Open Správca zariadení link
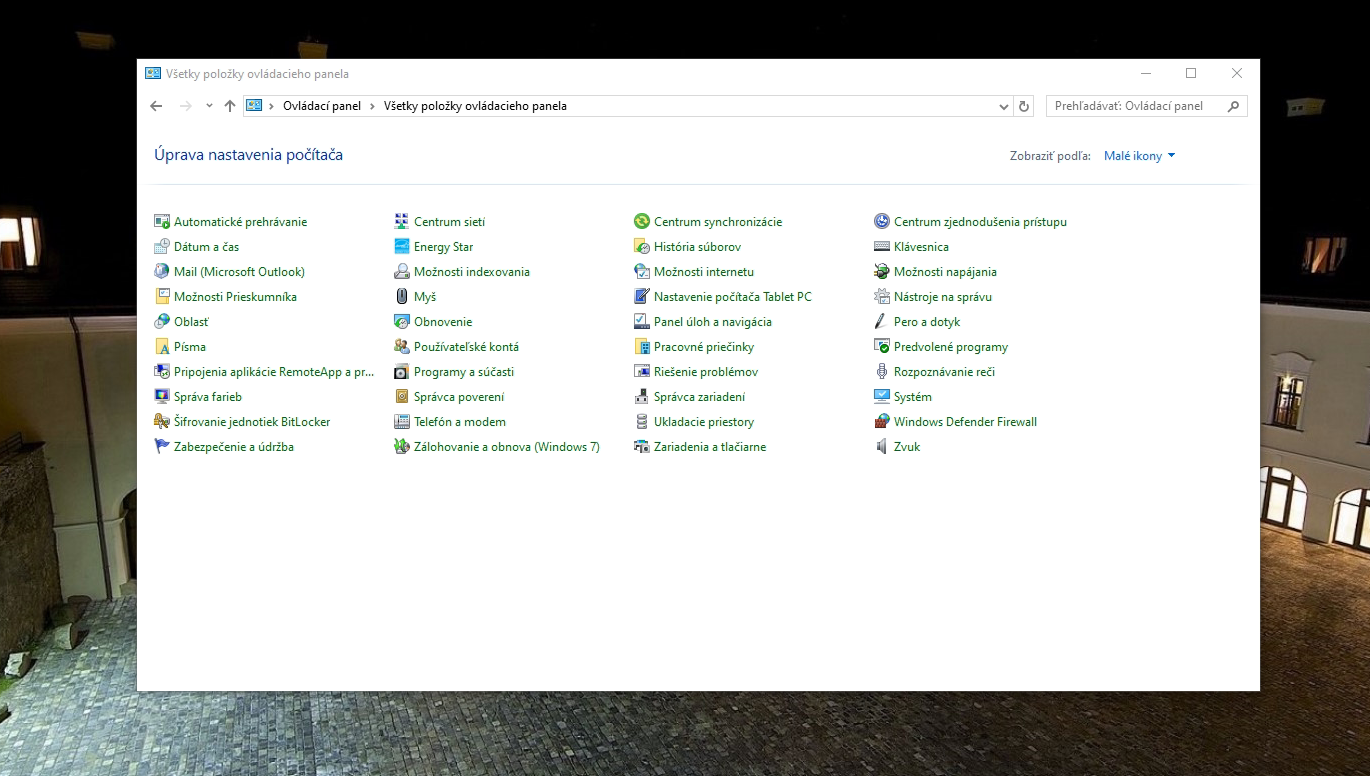The height and width of the screenshot is (776, 1370). coord(699,397)
